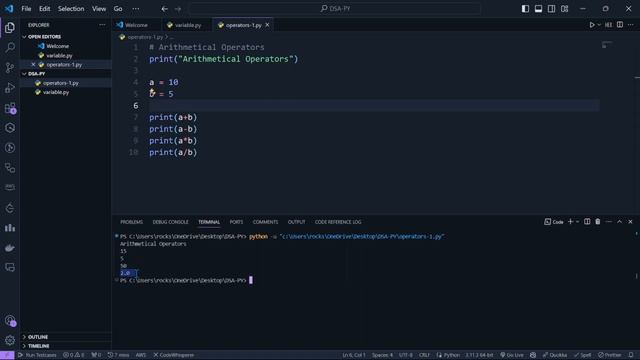Open the Selection menu
640x360 pixels.
pos(71,9)
